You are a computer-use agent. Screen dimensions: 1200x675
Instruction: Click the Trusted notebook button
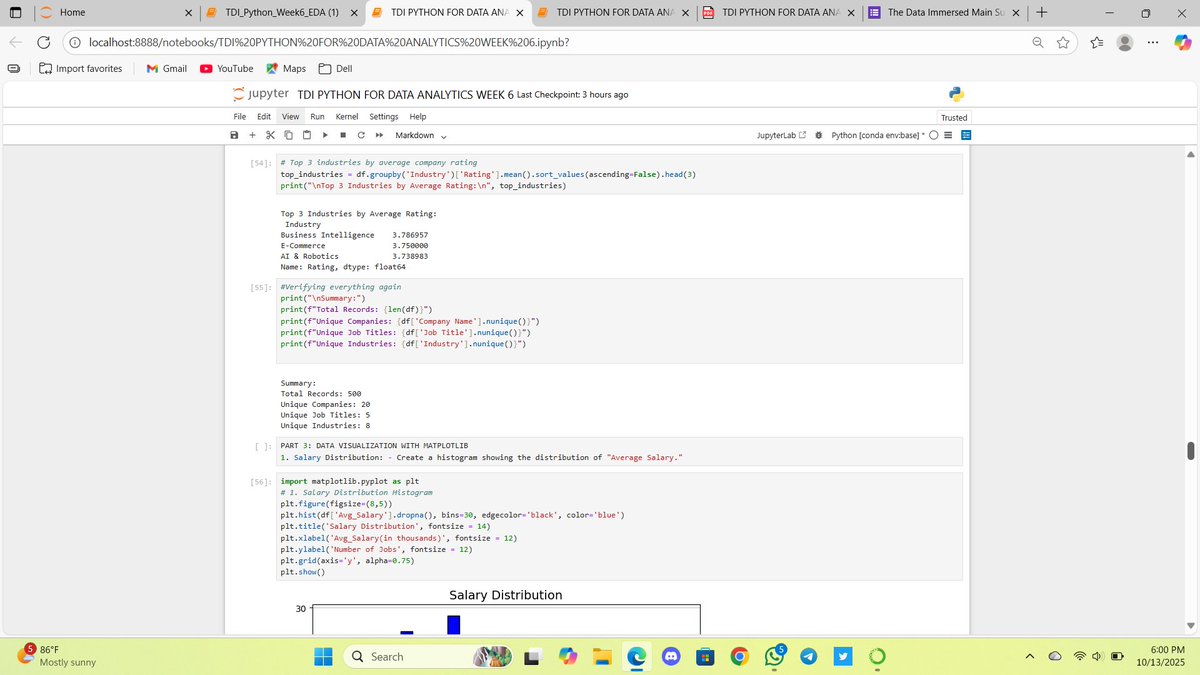click(x=954, y=117)
